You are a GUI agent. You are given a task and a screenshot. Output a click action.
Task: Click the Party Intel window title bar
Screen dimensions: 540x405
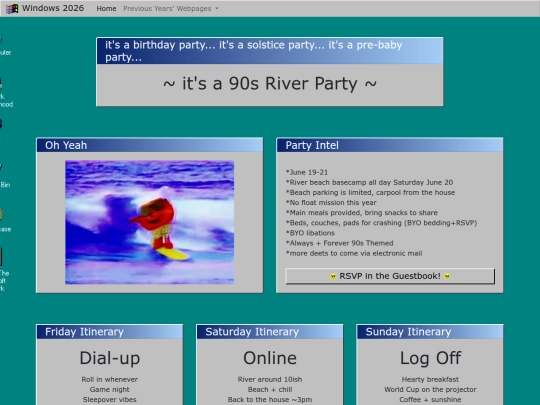click(x=390, y=145)
